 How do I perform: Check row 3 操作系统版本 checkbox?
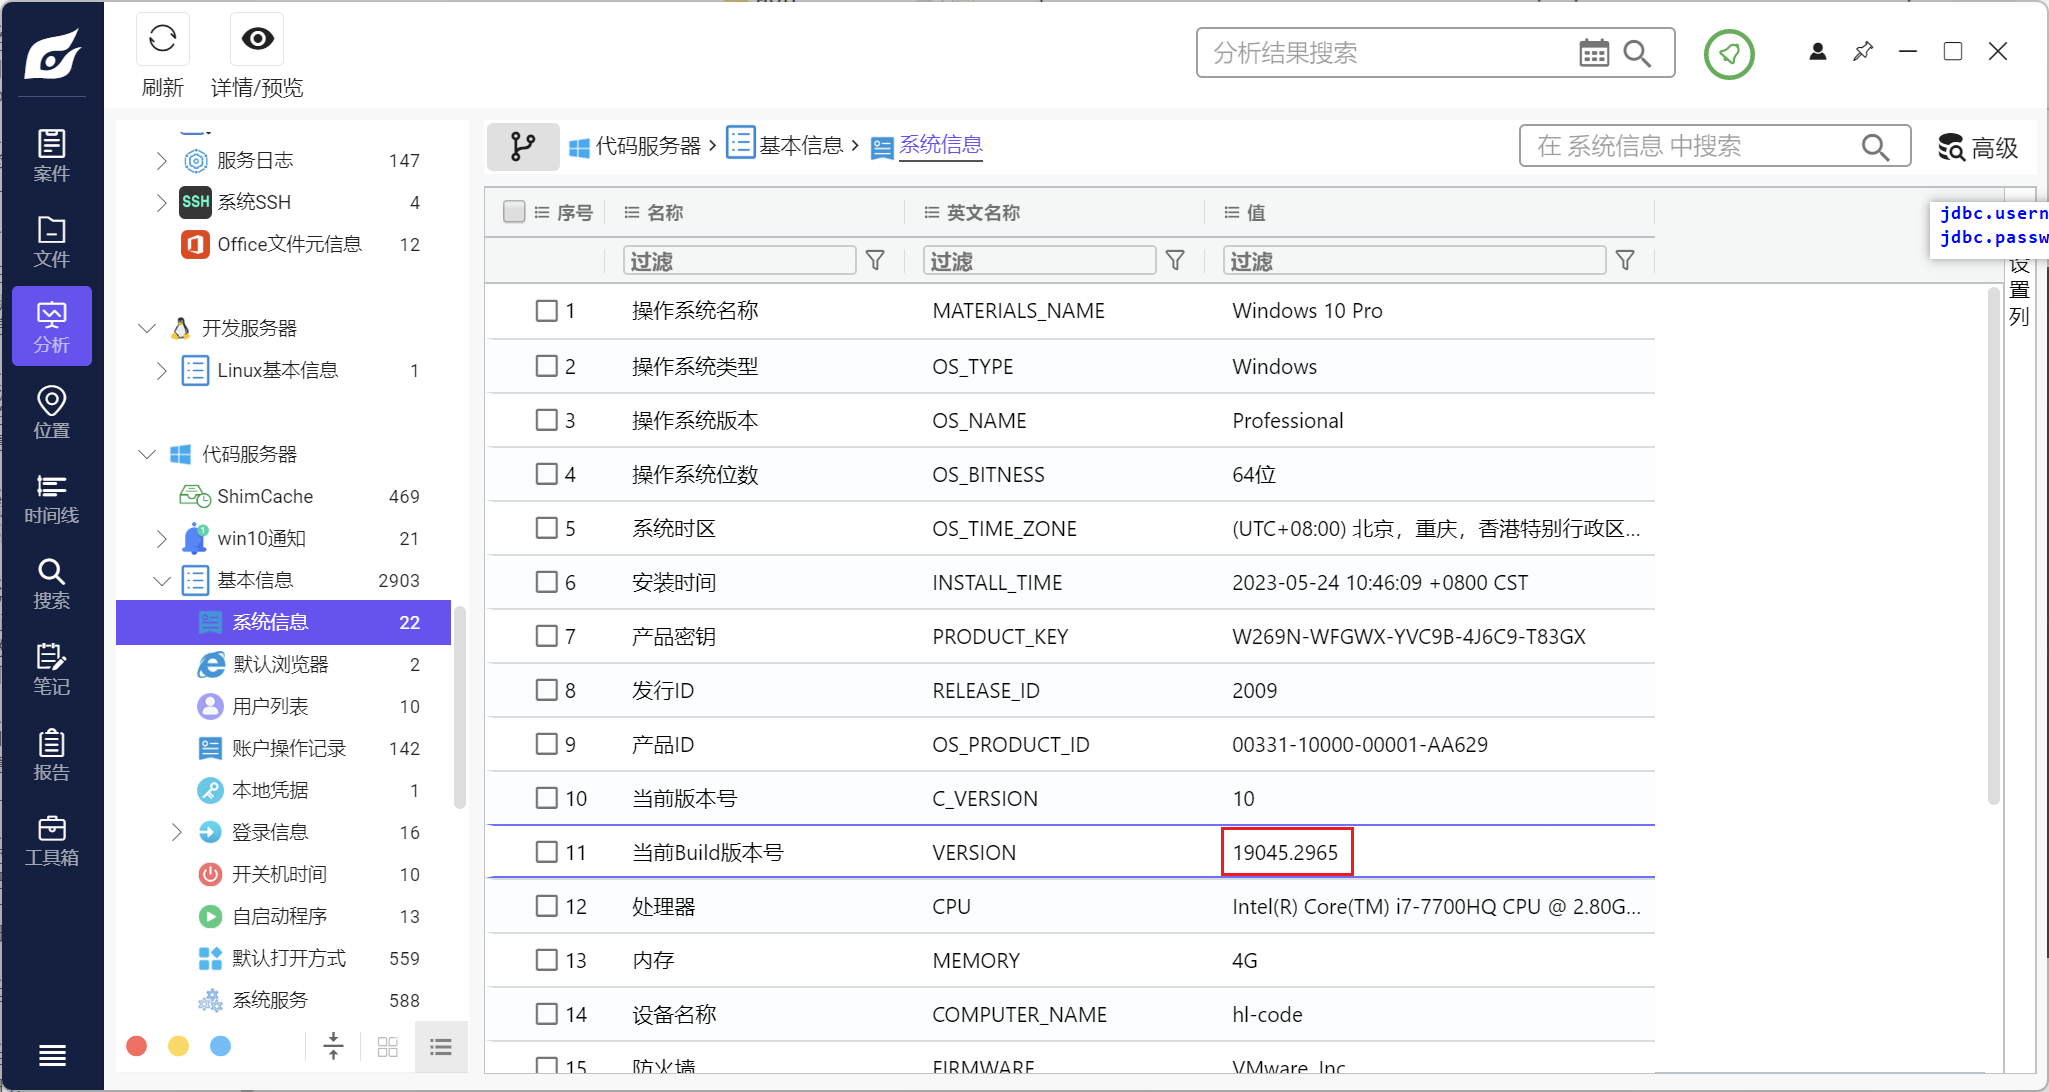[x=546, y=420]
